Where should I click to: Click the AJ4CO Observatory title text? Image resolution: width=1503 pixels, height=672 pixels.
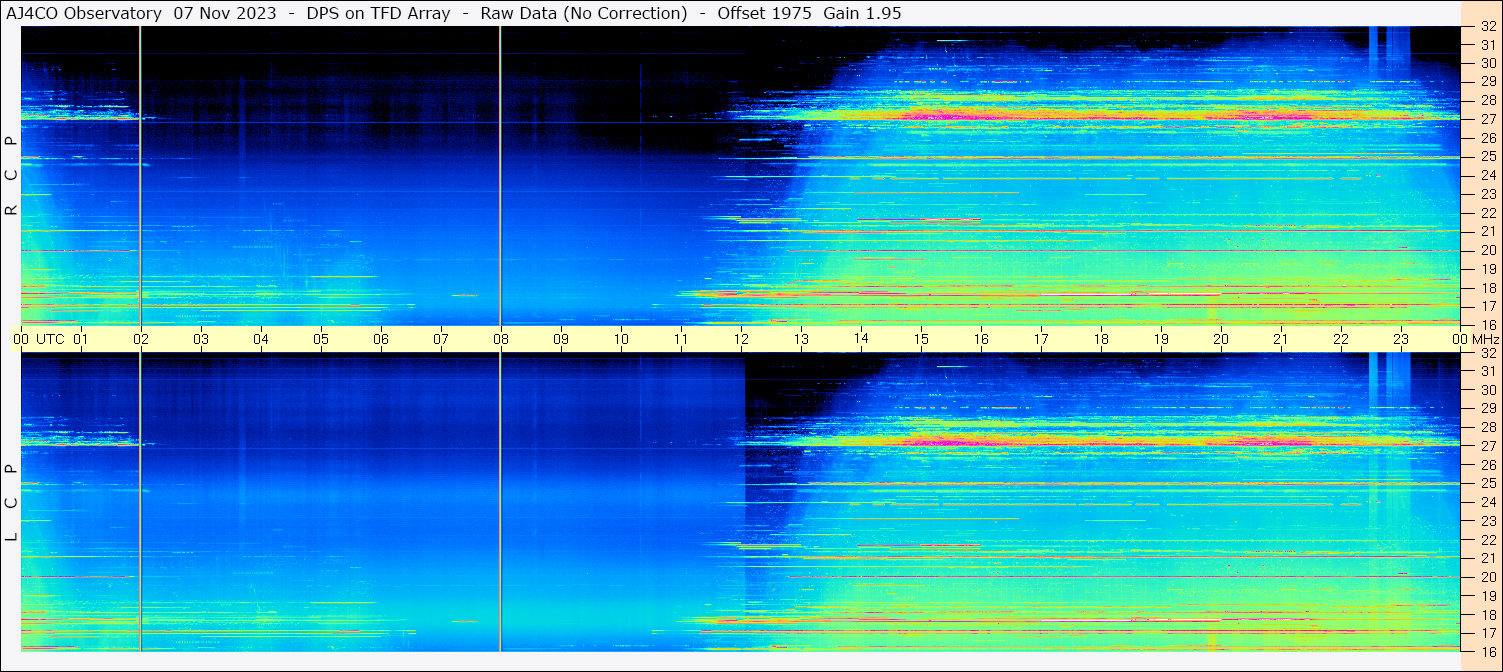pos(84,13)
